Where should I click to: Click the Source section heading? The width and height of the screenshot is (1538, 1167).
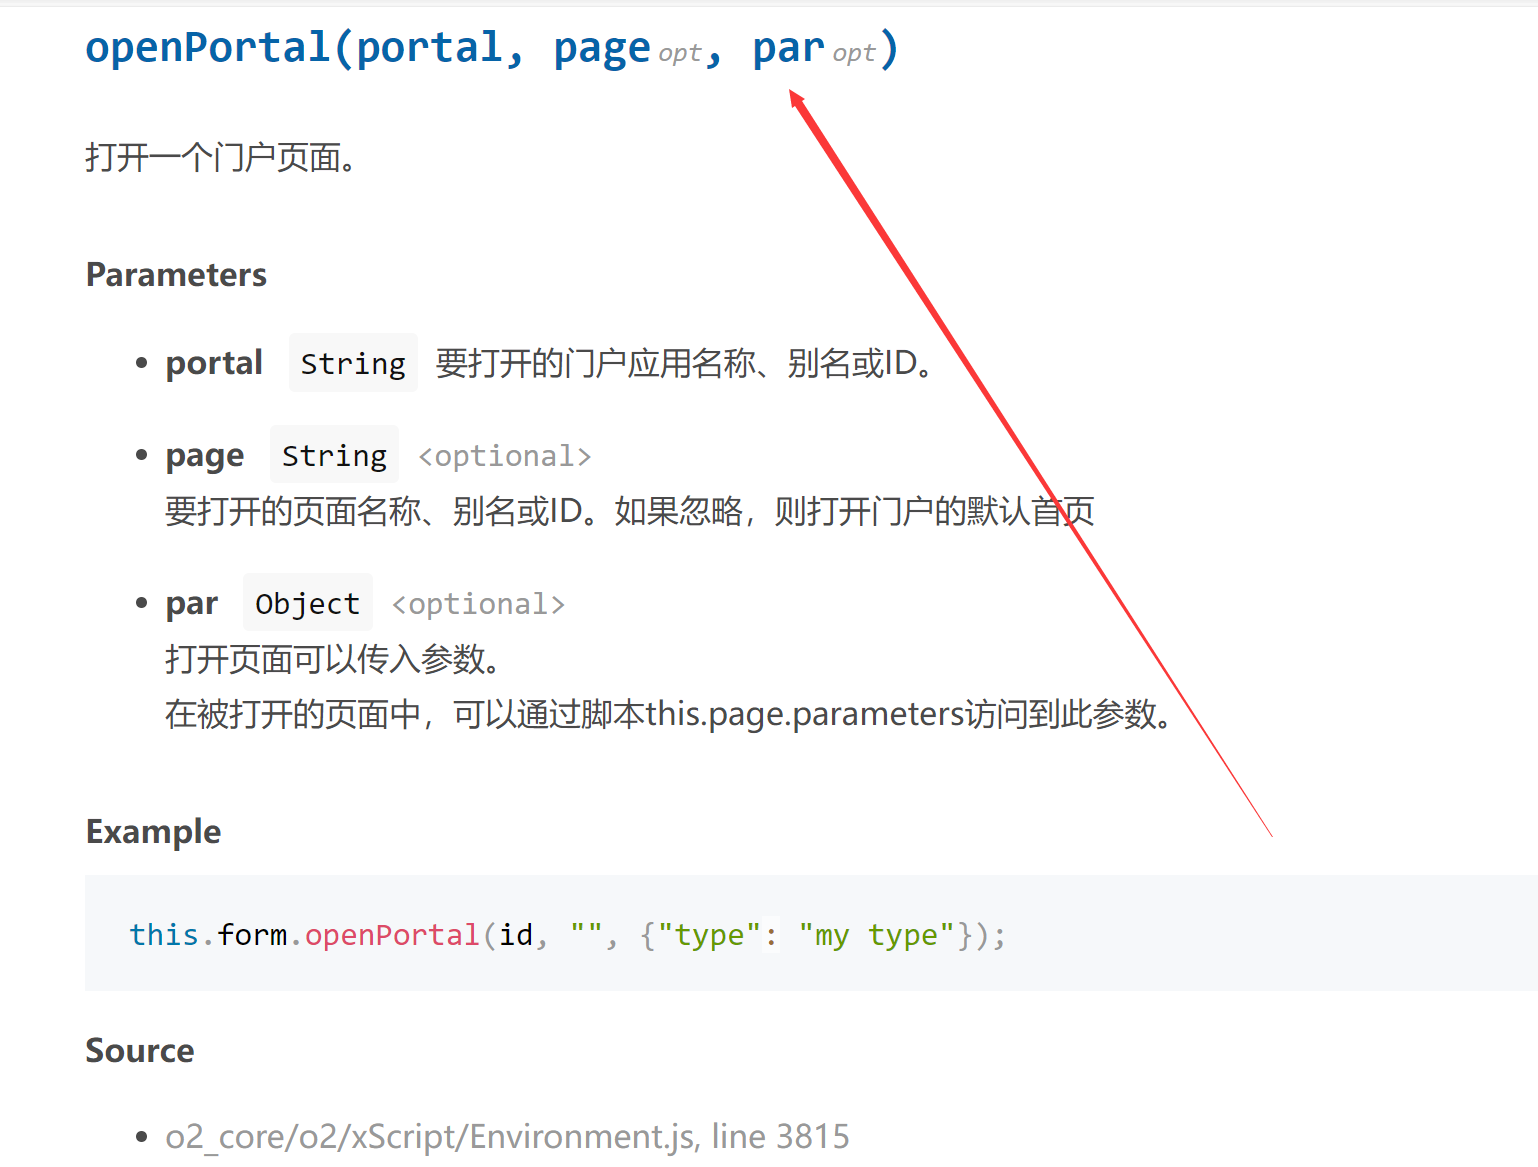[140, 1051]
